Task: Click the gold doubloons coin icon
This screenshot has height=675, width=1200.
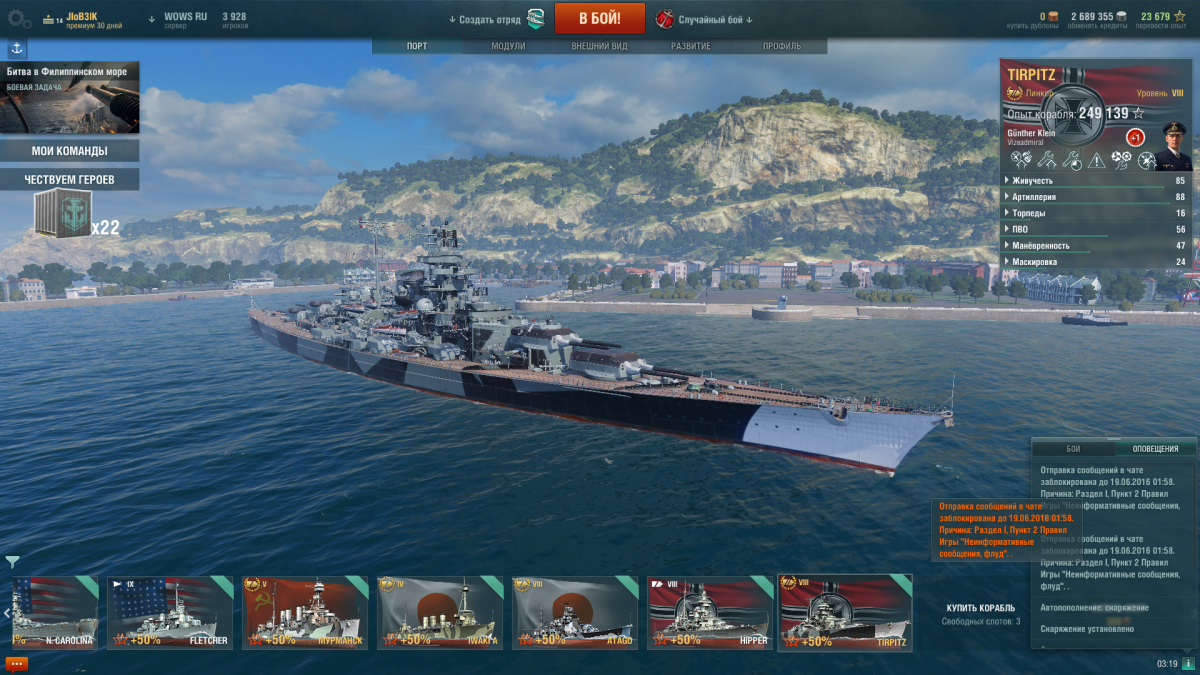Action: click(1054, 16)
